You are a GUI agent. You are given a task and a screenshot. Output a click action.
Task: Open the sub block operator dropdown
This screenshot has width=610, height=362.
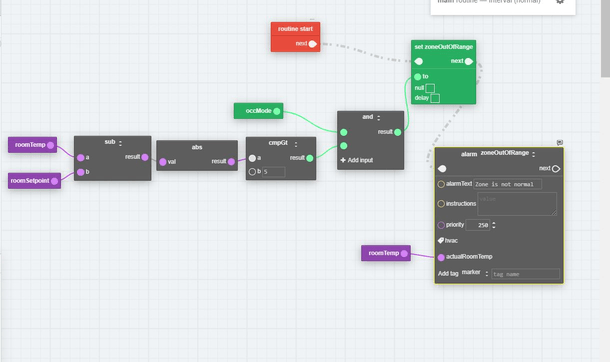[x=120, y=143]
